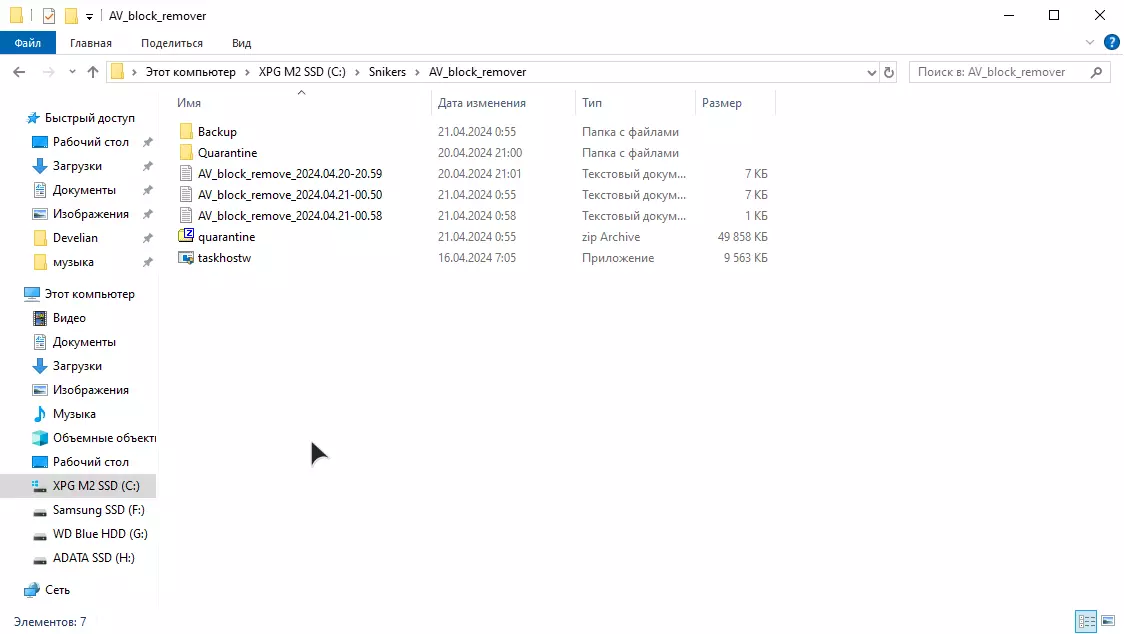Viewport: 1124px width, 634px height.
Task: Switch to large thumbnails view icon
Action: (x=1108, y=622)
